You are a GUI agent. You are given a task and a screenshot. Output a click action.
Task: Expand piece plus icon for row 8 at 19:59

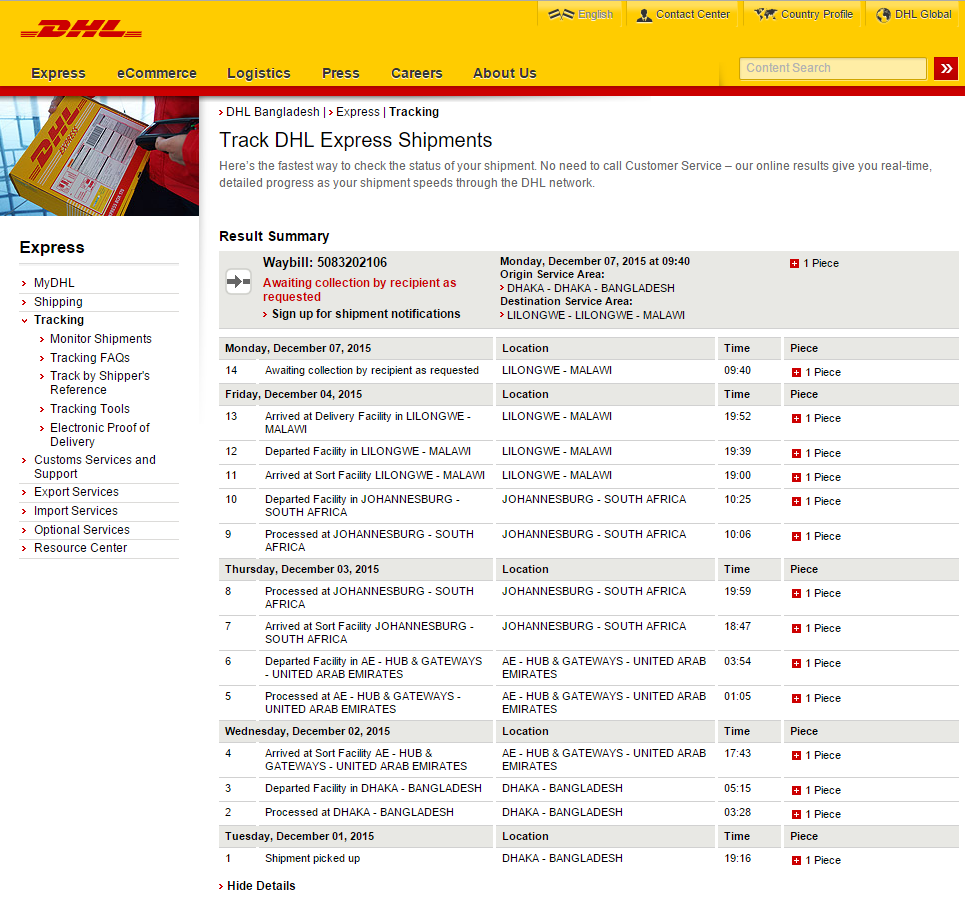click(796, 593)
